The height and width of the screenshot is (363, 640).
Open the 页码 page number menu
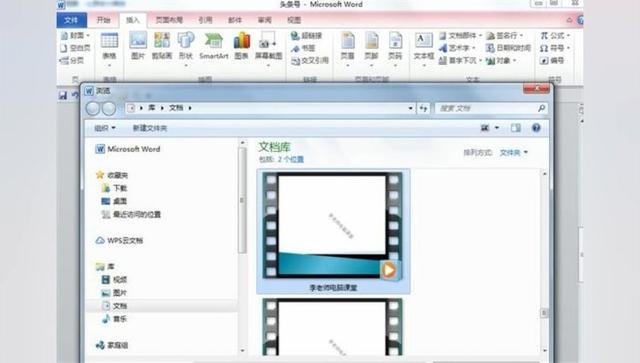pyautogui.click(x=395, y=49)
